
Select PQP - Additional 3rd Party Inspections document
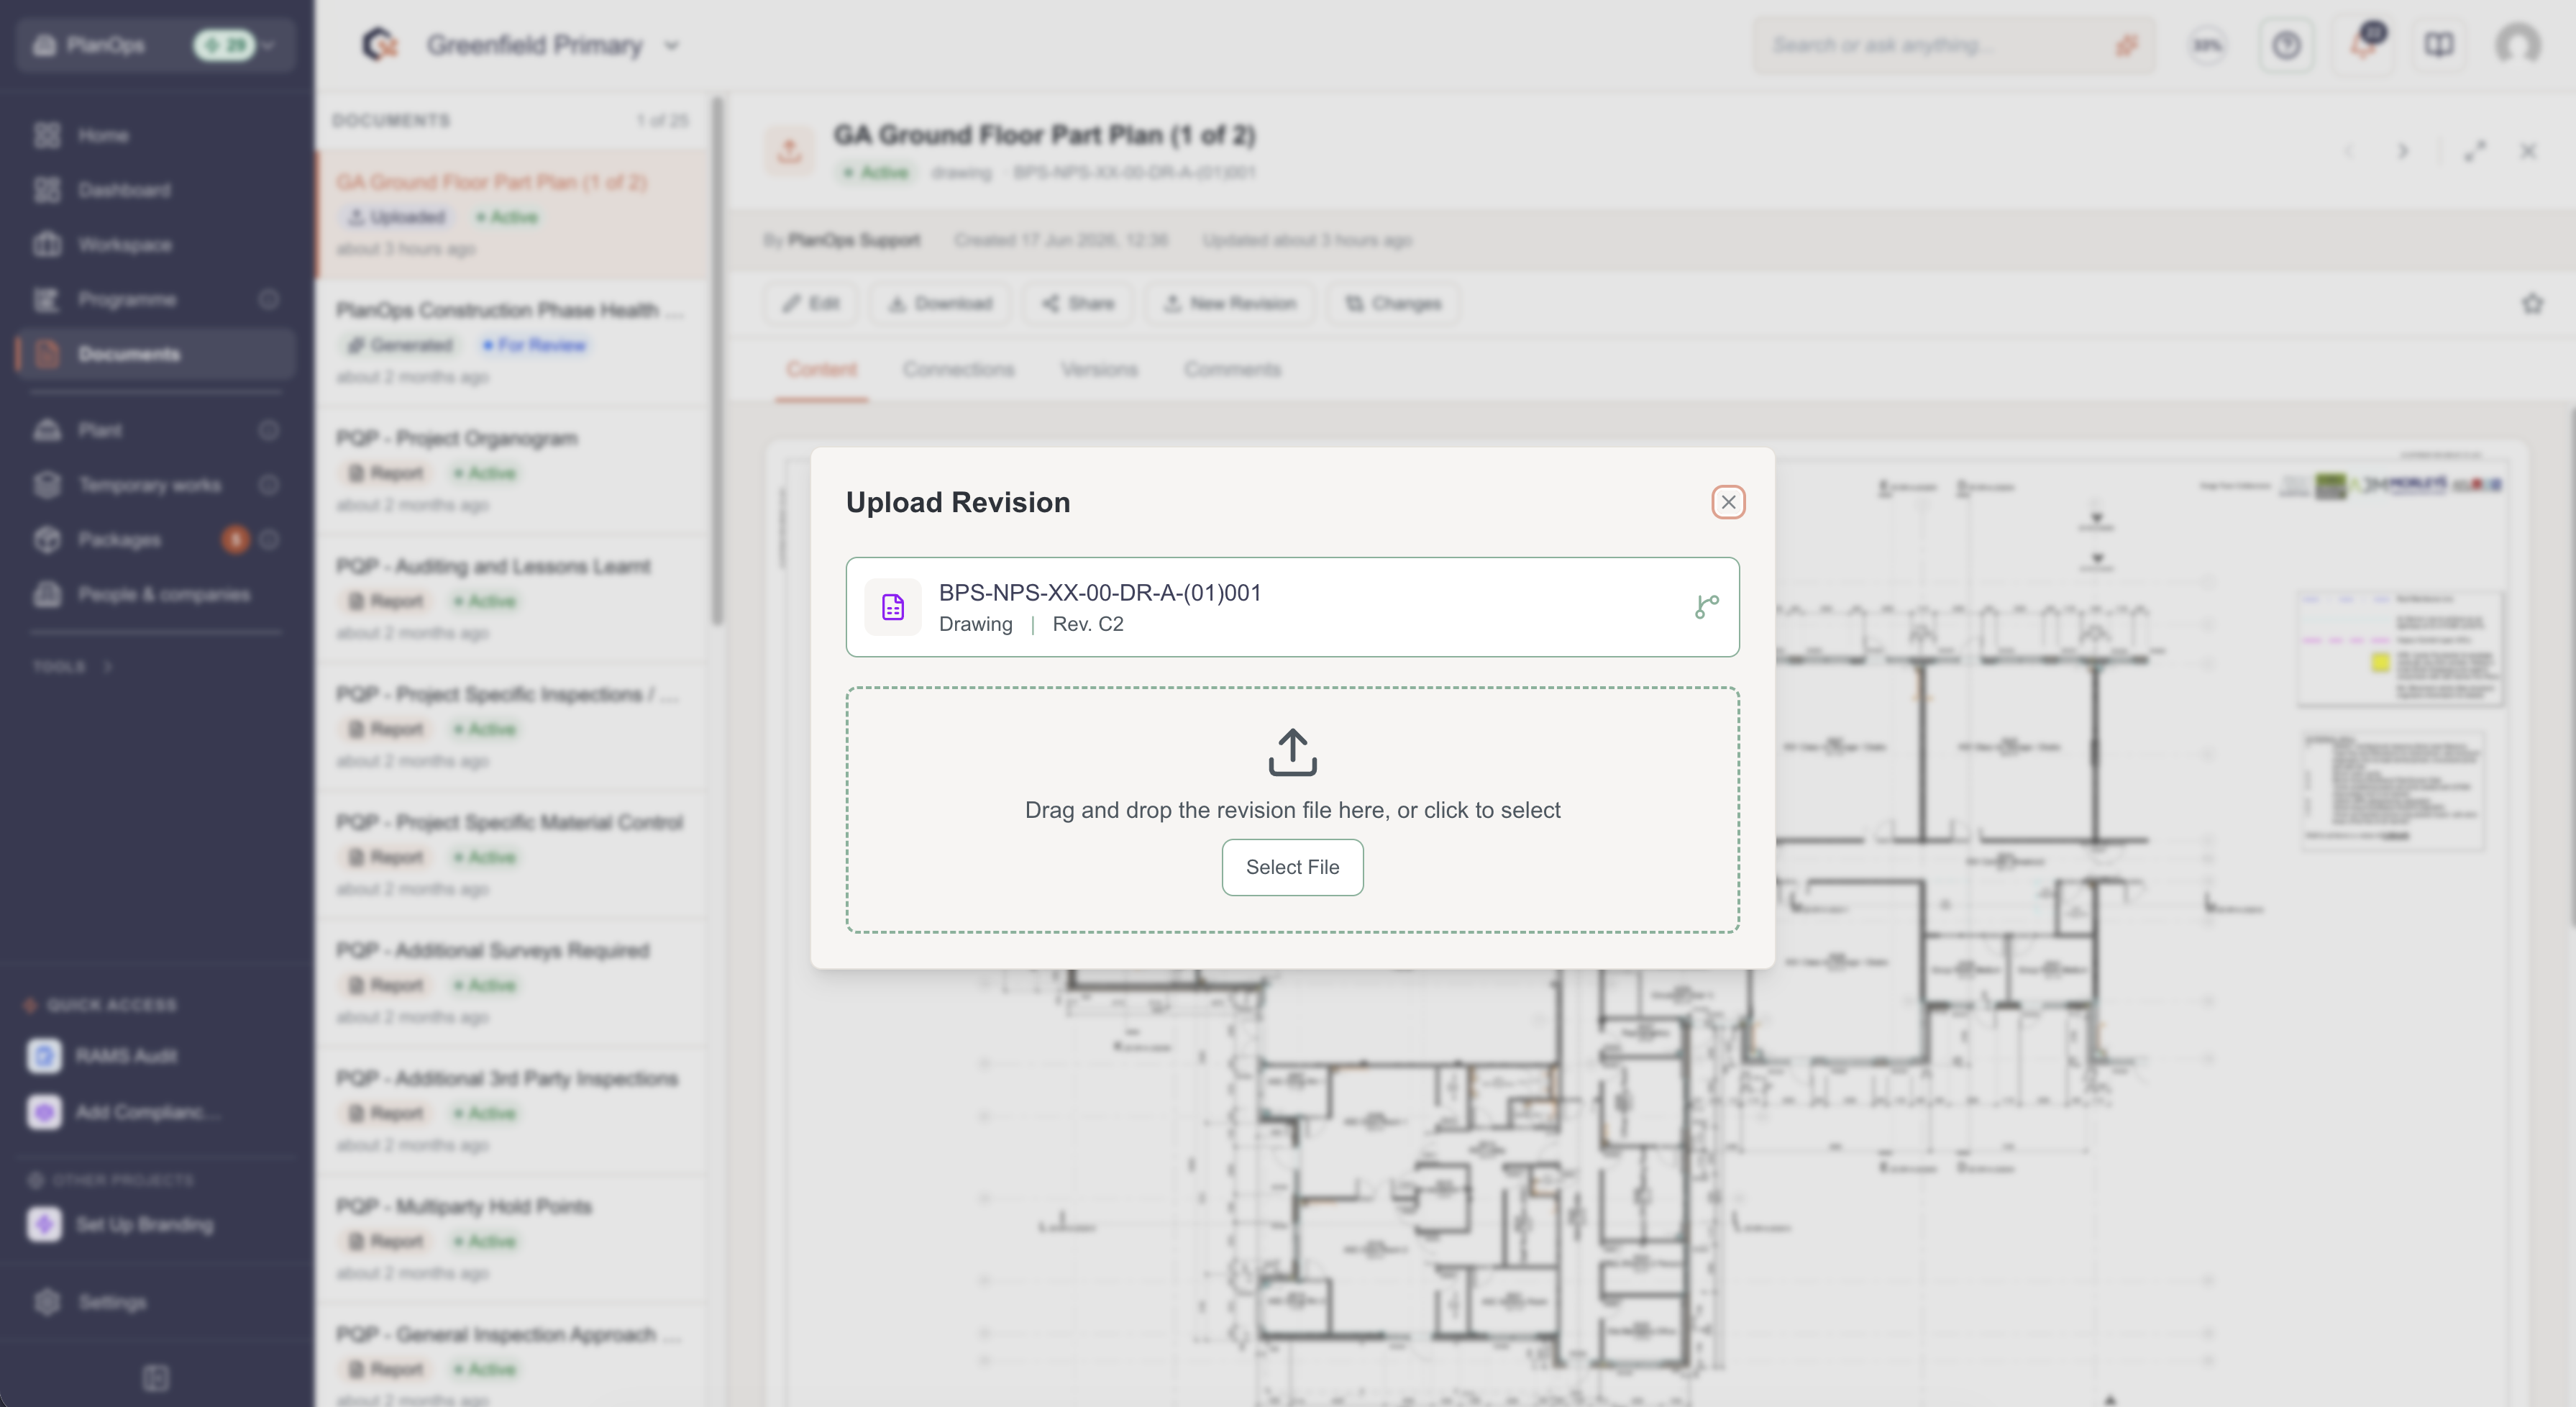[x=512, y=1110]
